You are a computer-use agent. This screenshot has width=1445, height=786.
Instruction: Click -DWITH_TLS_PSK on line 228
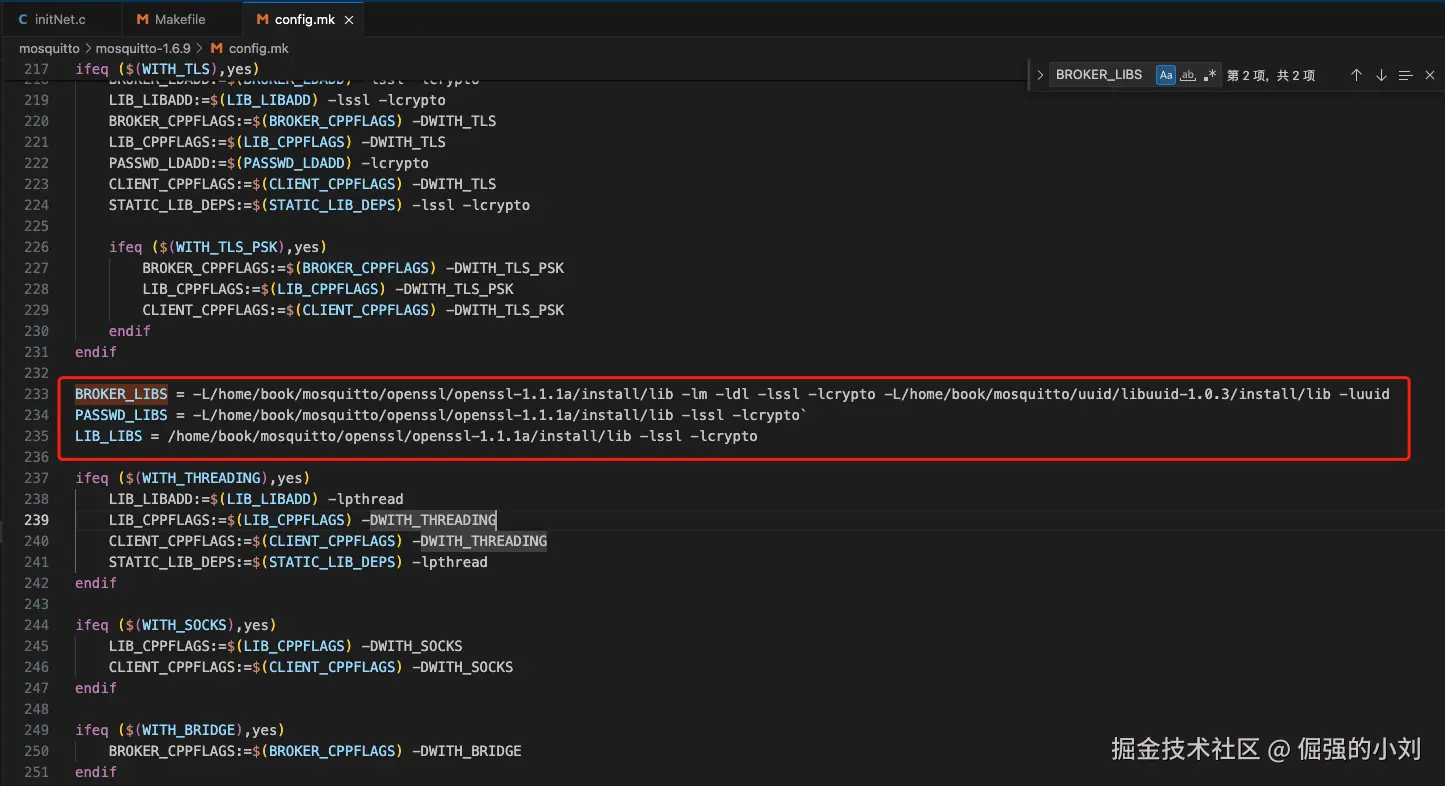(454, 289)
